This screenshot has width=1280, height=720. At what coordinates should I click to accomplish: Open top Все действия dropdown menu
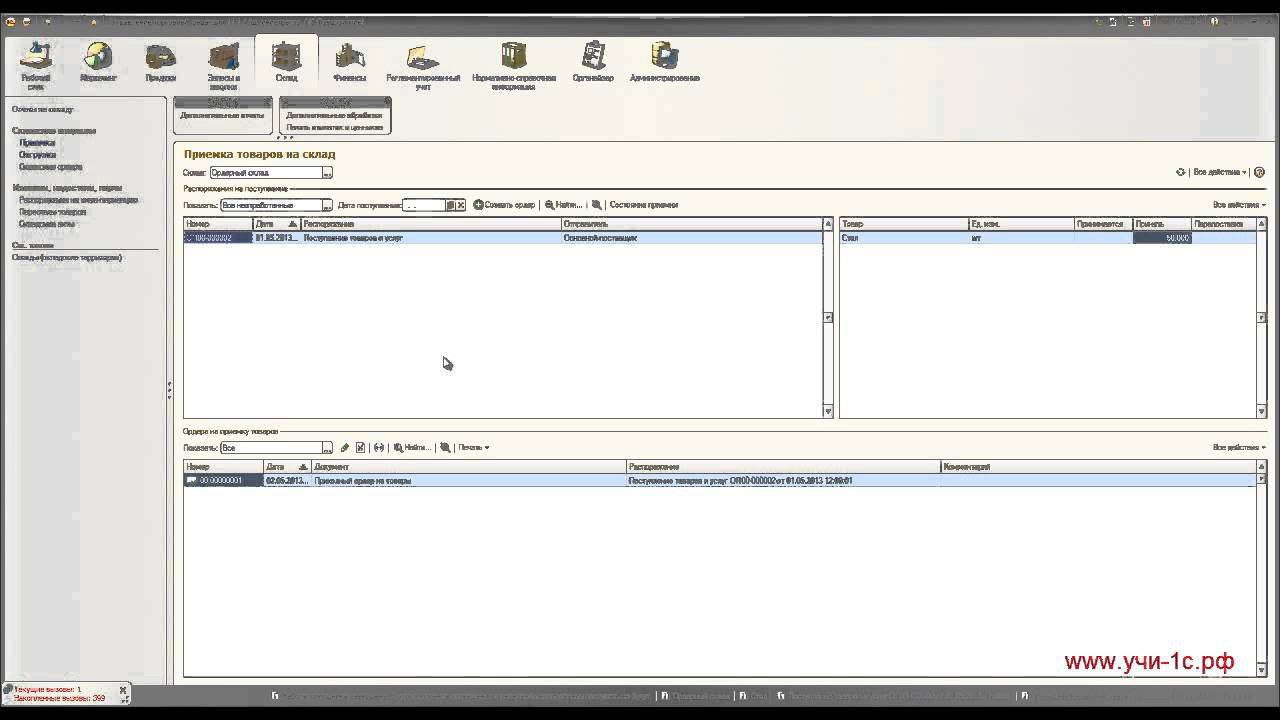click(x=1219, y=172)
